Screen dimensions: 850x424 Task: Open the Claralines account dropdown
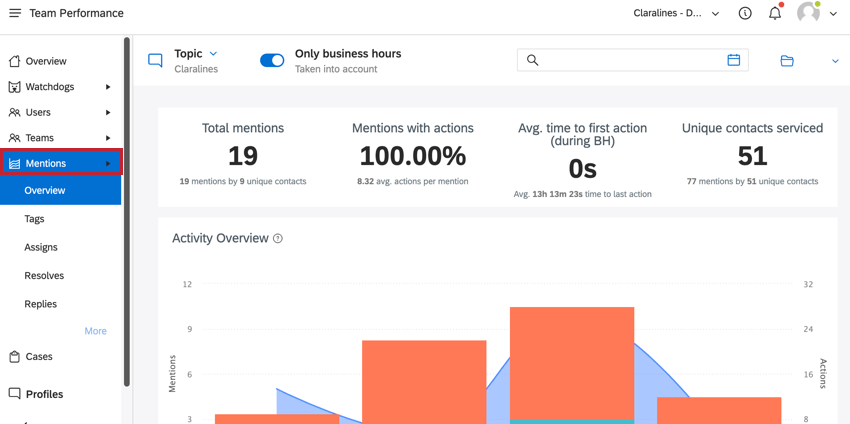[676, 14]
